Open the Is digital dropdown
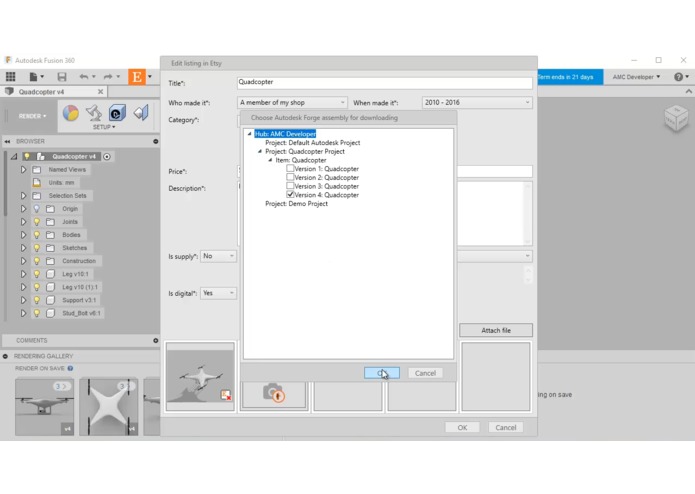Screen dimensions: 695x494 (x=218, y=293)
